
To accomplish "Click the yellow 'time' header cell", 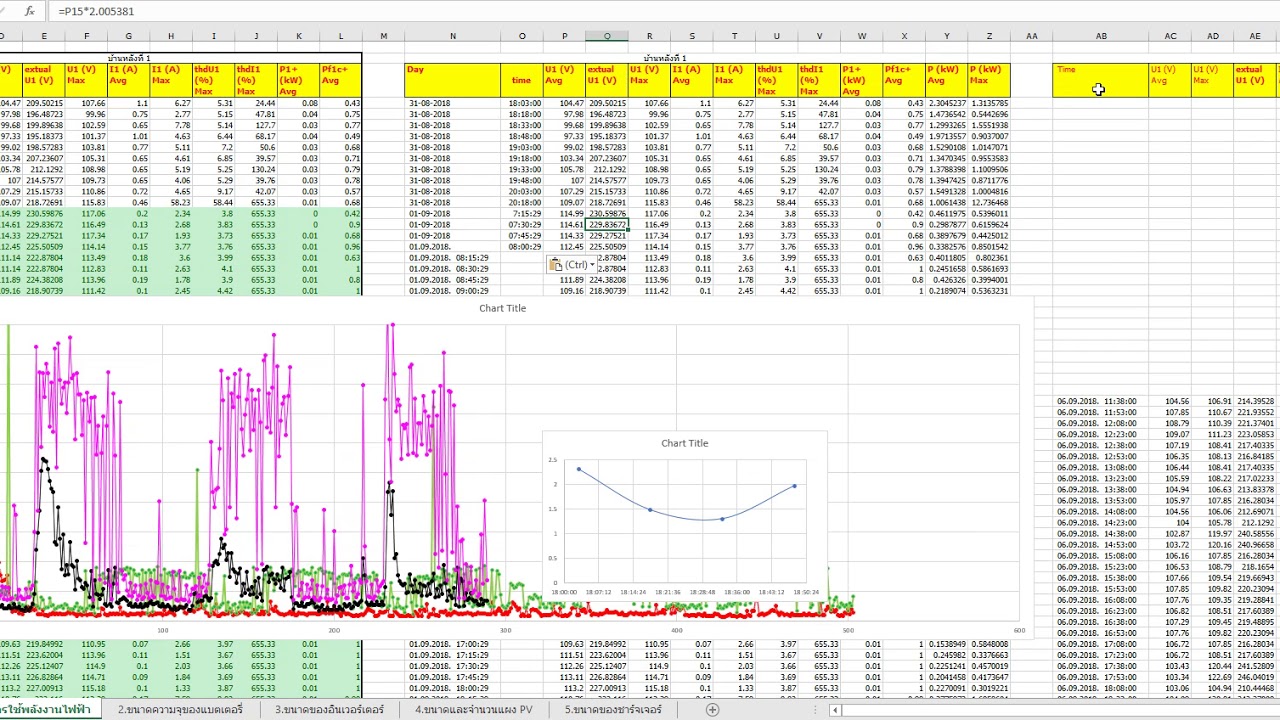I will [521, 80].
